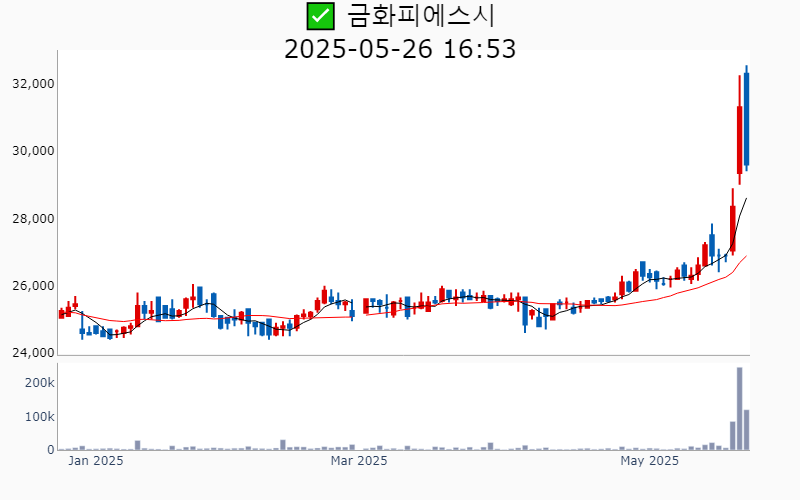Screen dimensions: 800x500
Task: Click the 24,000 price axis label
Action: tap(33, 353)
